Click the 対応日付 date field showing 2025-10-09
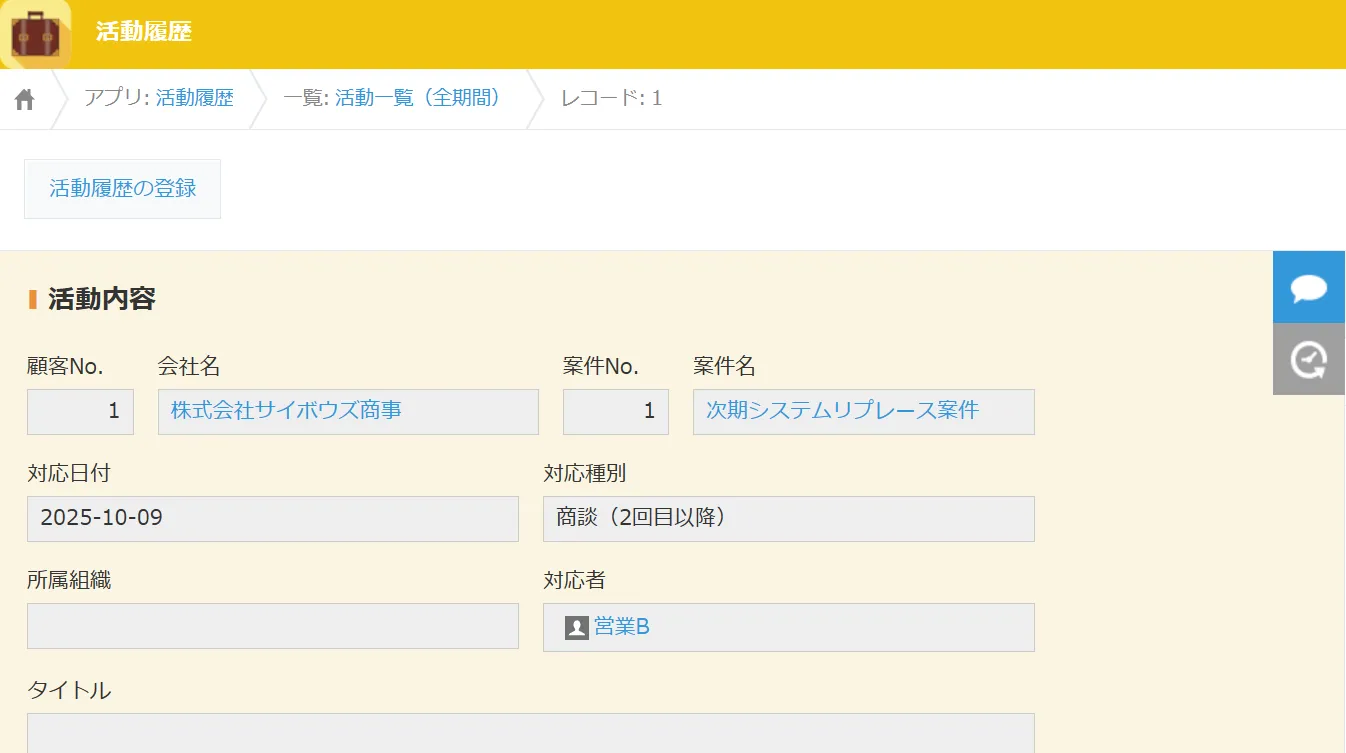Image resolution: width=1346 pixels, height=753 pixels. click(x=271, y=518)
